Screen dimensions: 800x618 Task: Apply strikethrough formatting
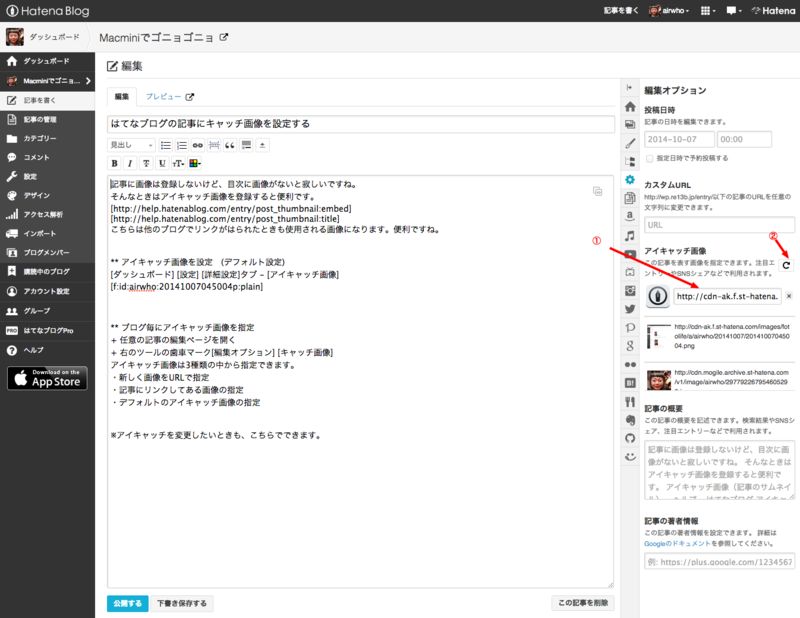point(146,163)
